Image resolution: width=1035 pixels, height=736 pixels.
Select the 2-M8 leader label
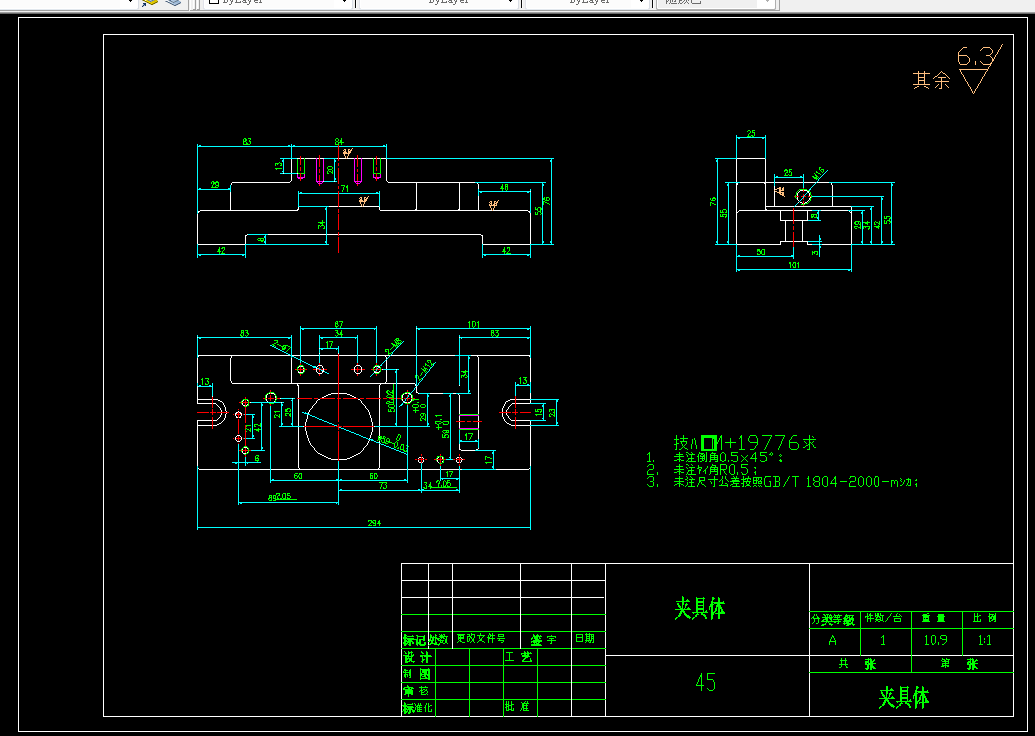coord(393,345)
